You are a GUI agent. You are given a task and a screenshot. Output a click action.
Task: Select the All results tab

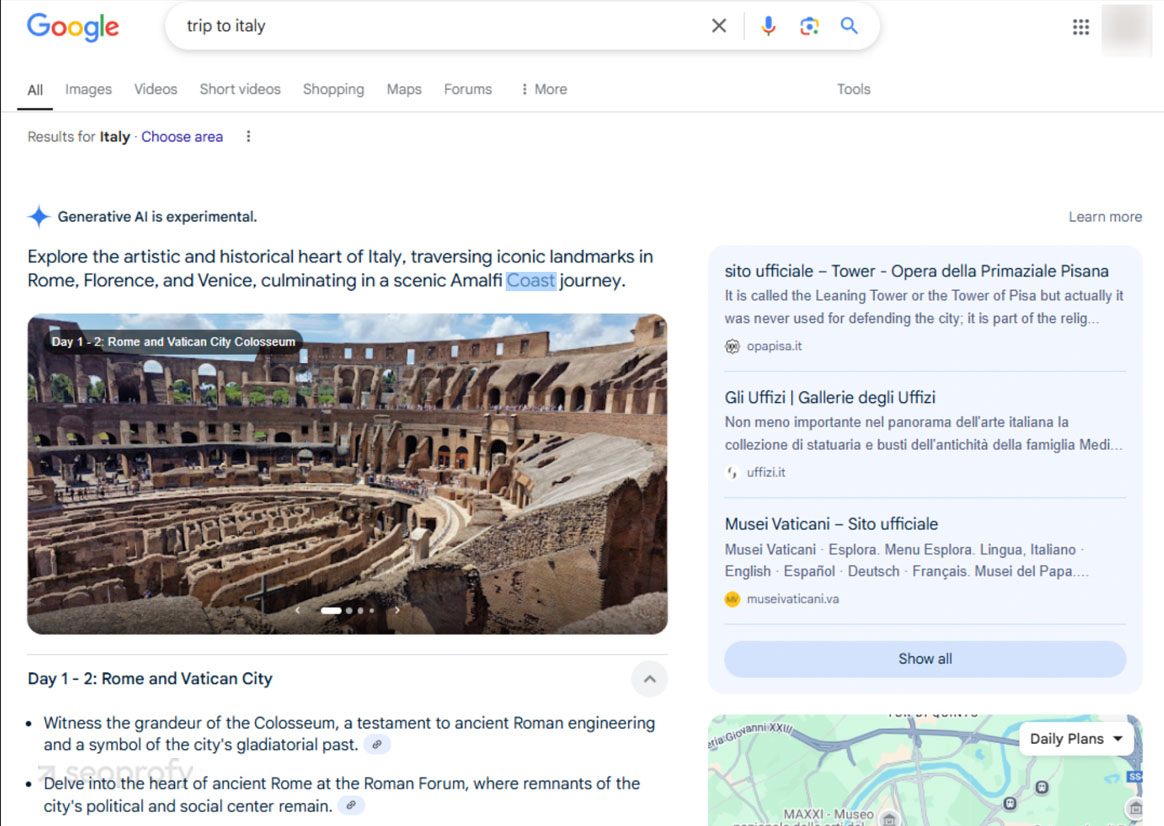point(35,90)
